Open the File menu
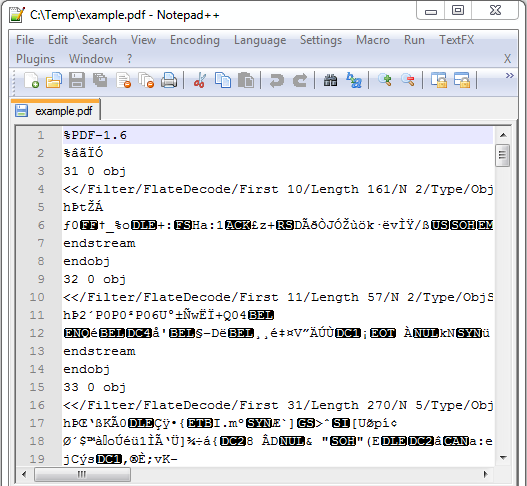The width and height of the screenshot is (527, 486). pos(25,40)
